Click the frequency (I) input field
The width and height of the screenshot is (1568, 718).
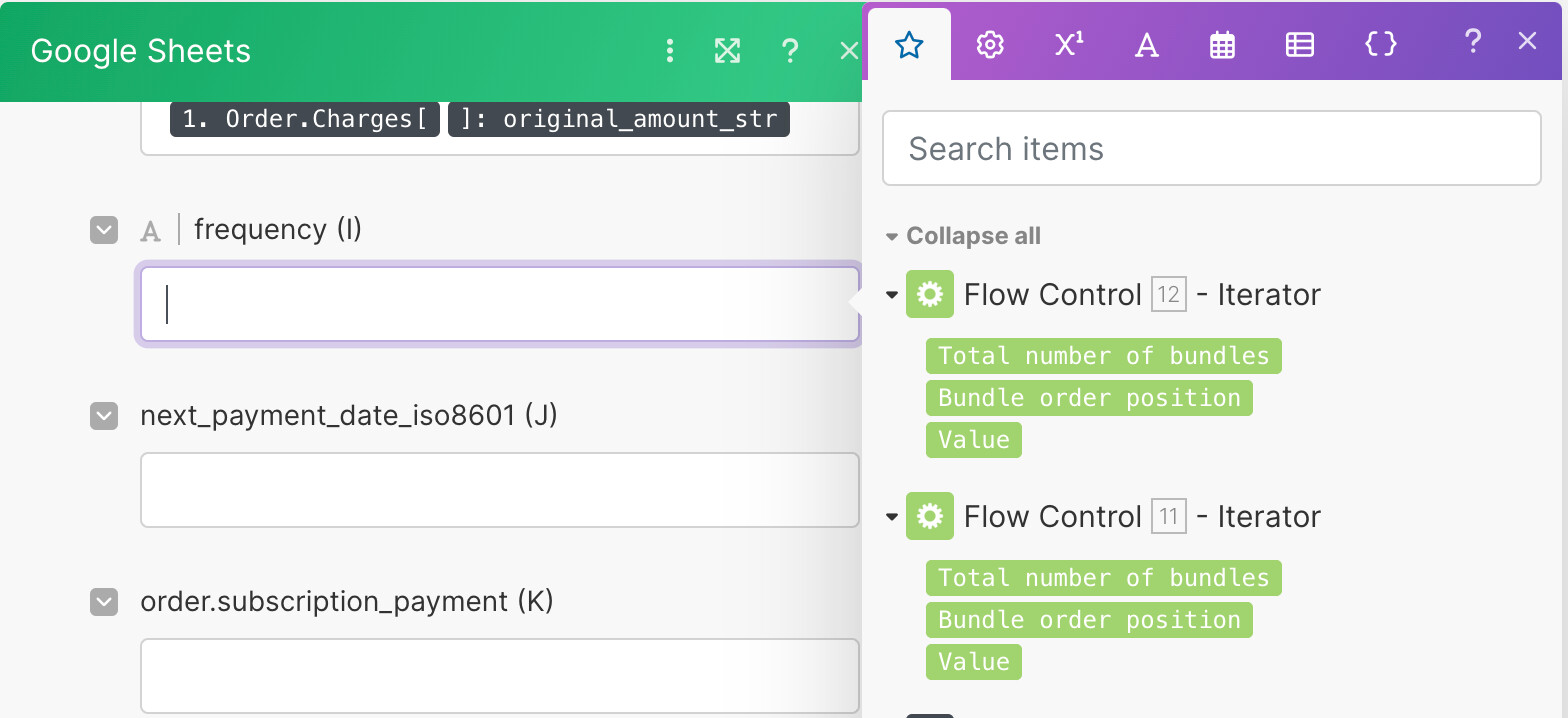[x=500, y=304]
